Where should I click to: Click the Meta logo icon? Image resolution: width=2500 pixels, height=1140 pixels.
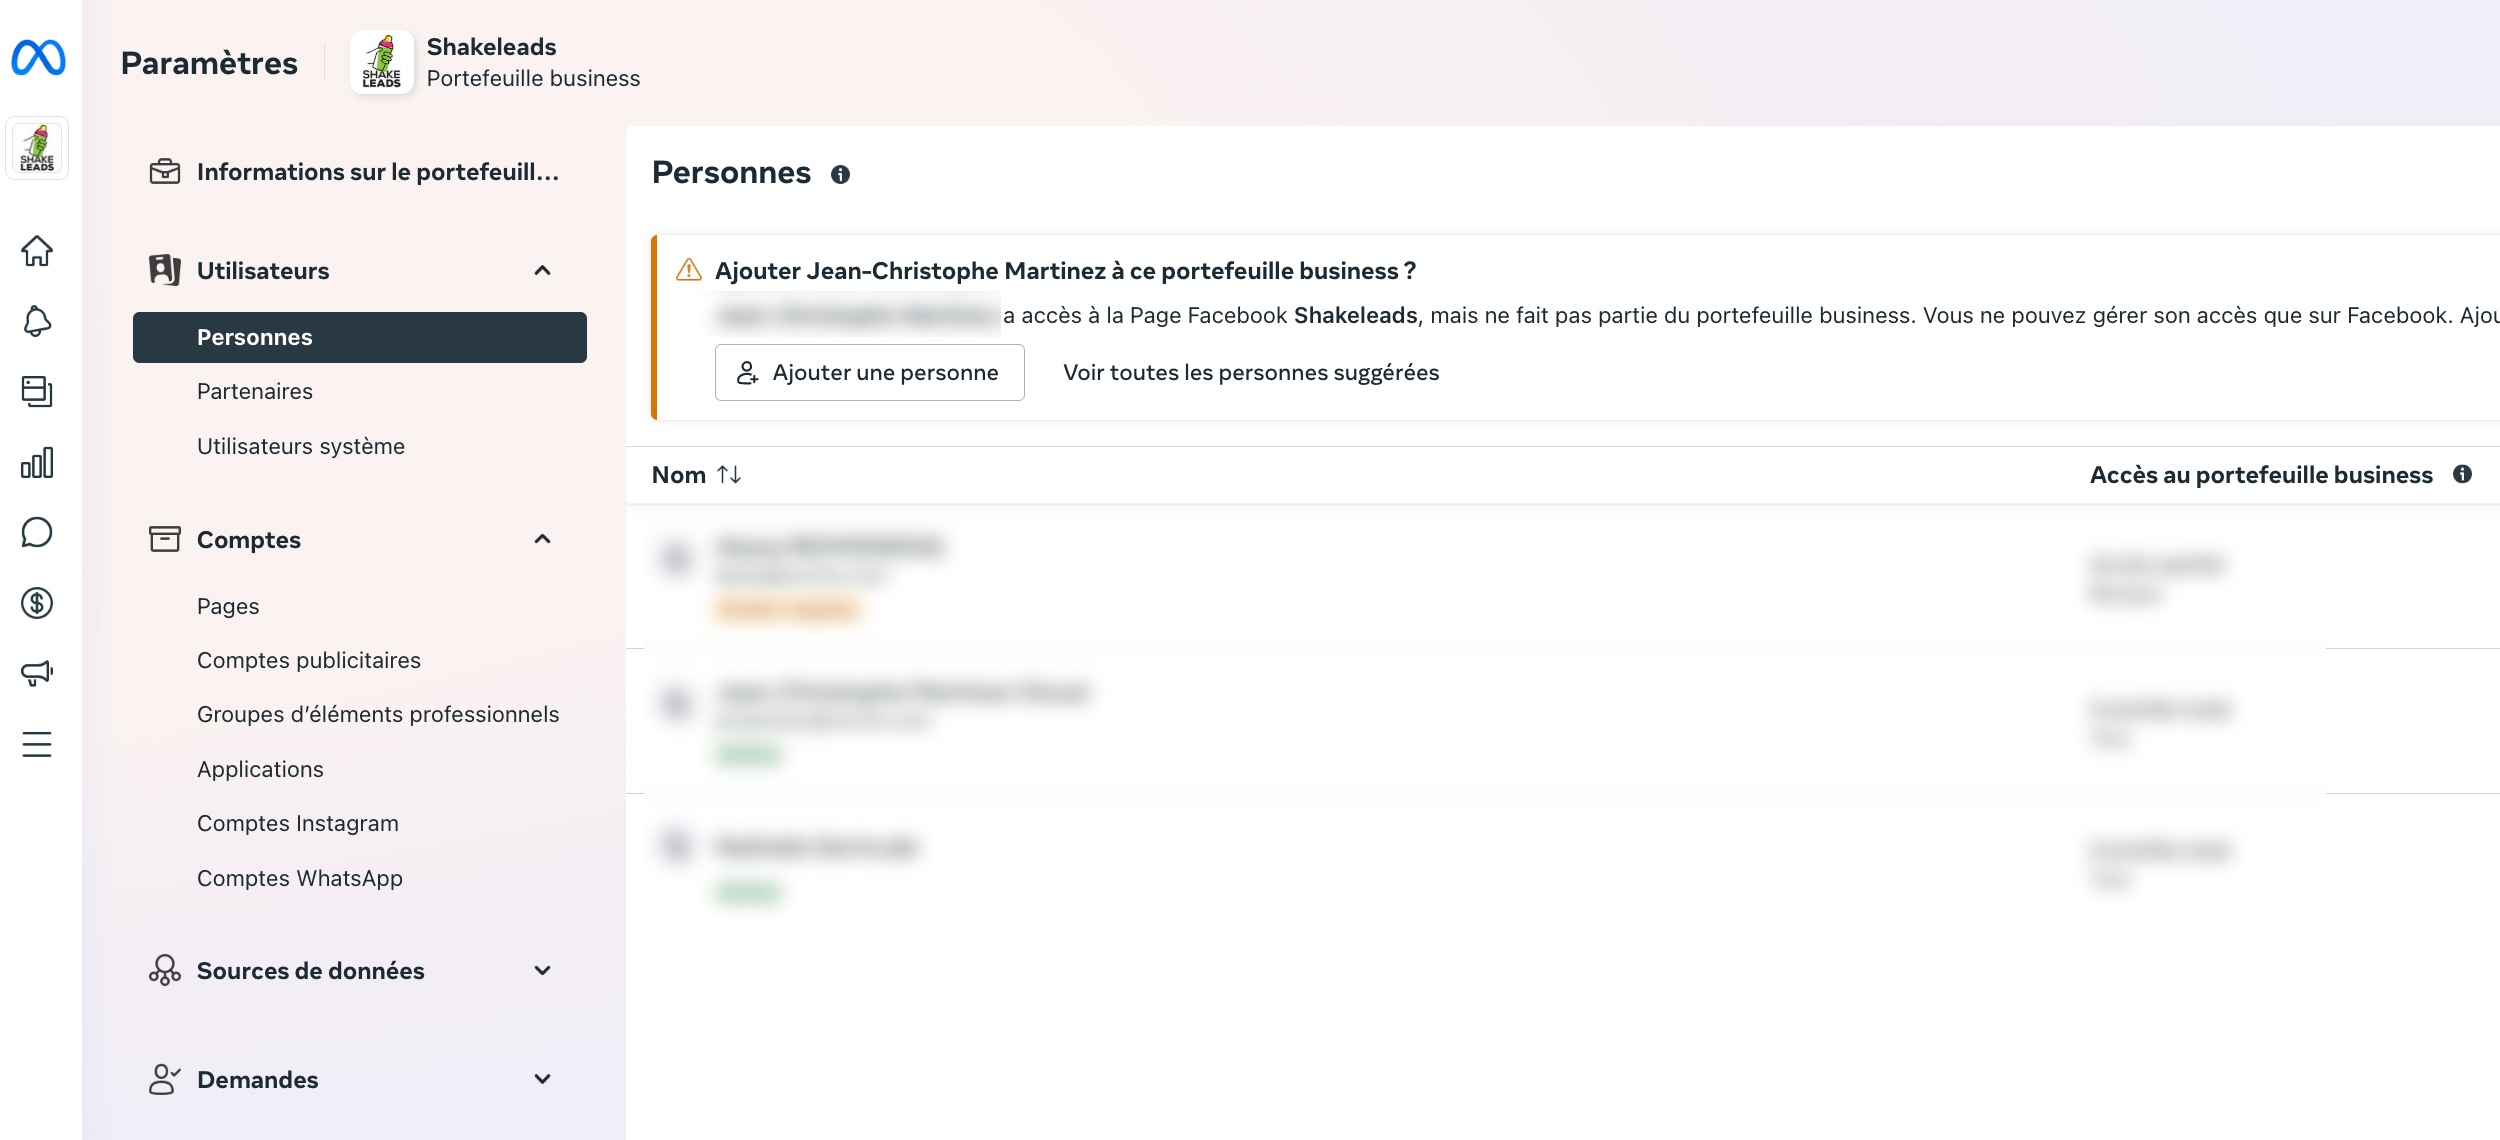tap(38, 58)
